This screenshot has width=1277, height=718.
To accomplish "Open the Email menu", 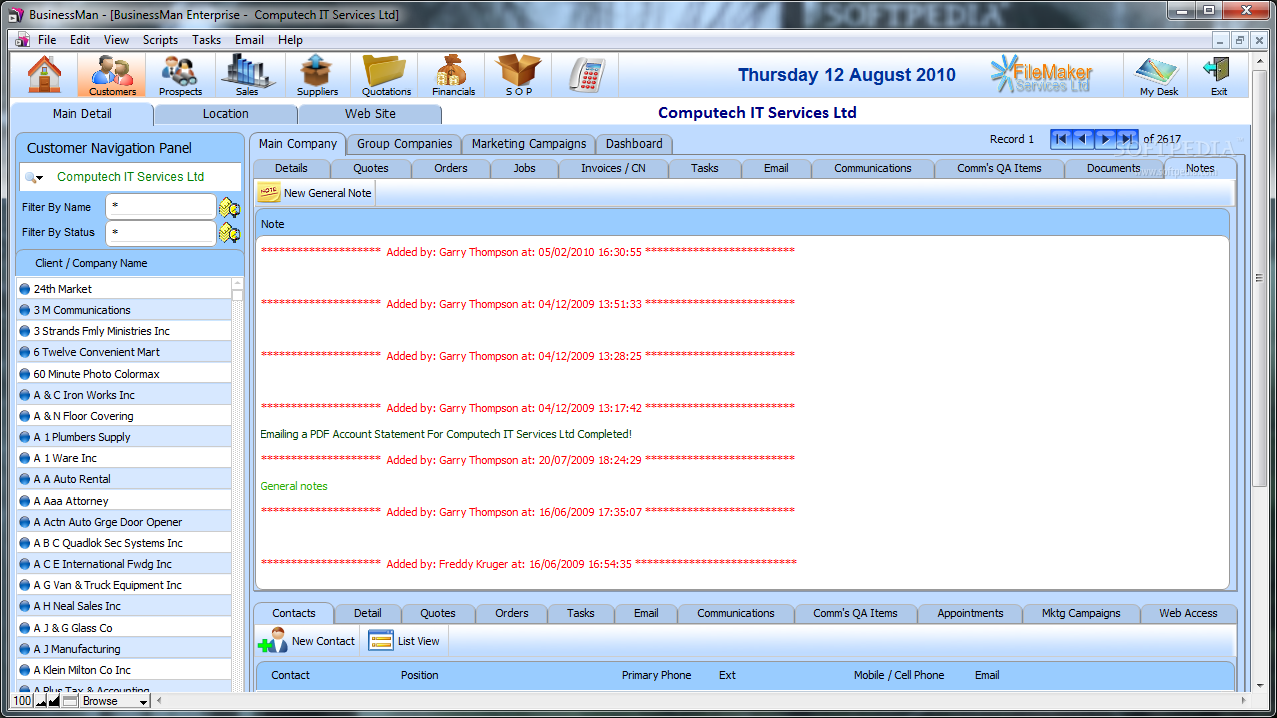I will 249,40.
